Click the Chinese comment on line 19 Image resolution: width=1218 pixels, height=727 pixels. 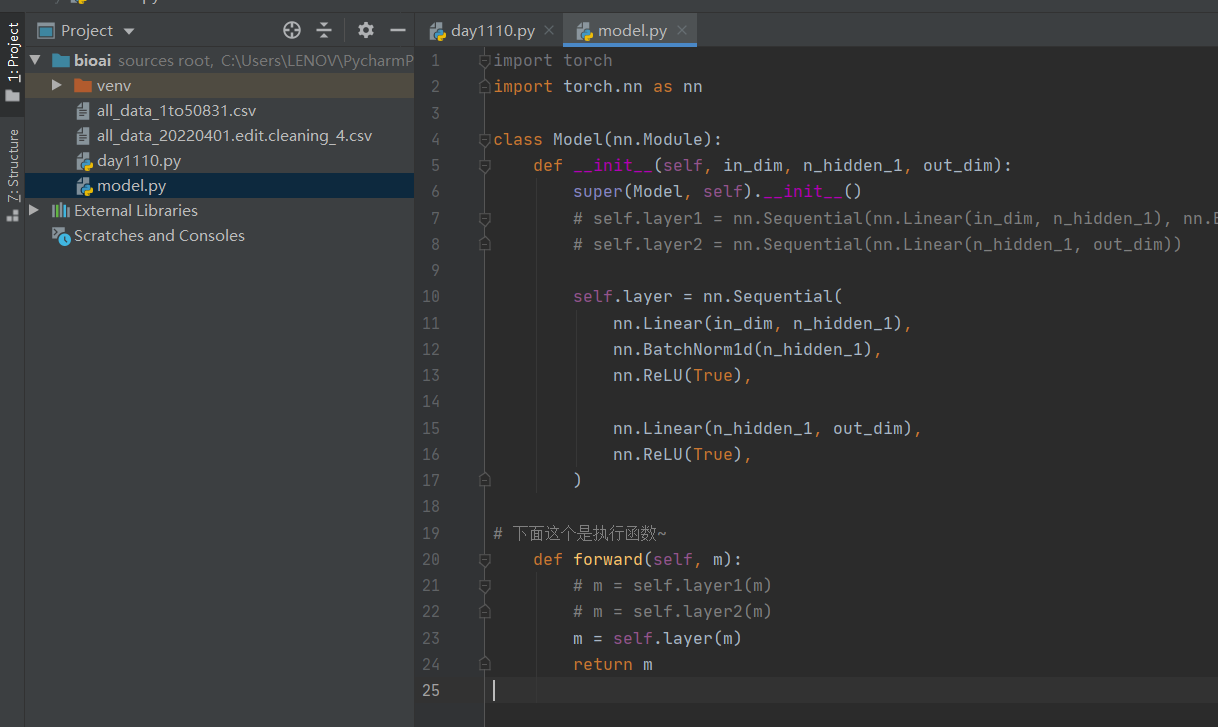pos(580,534)
